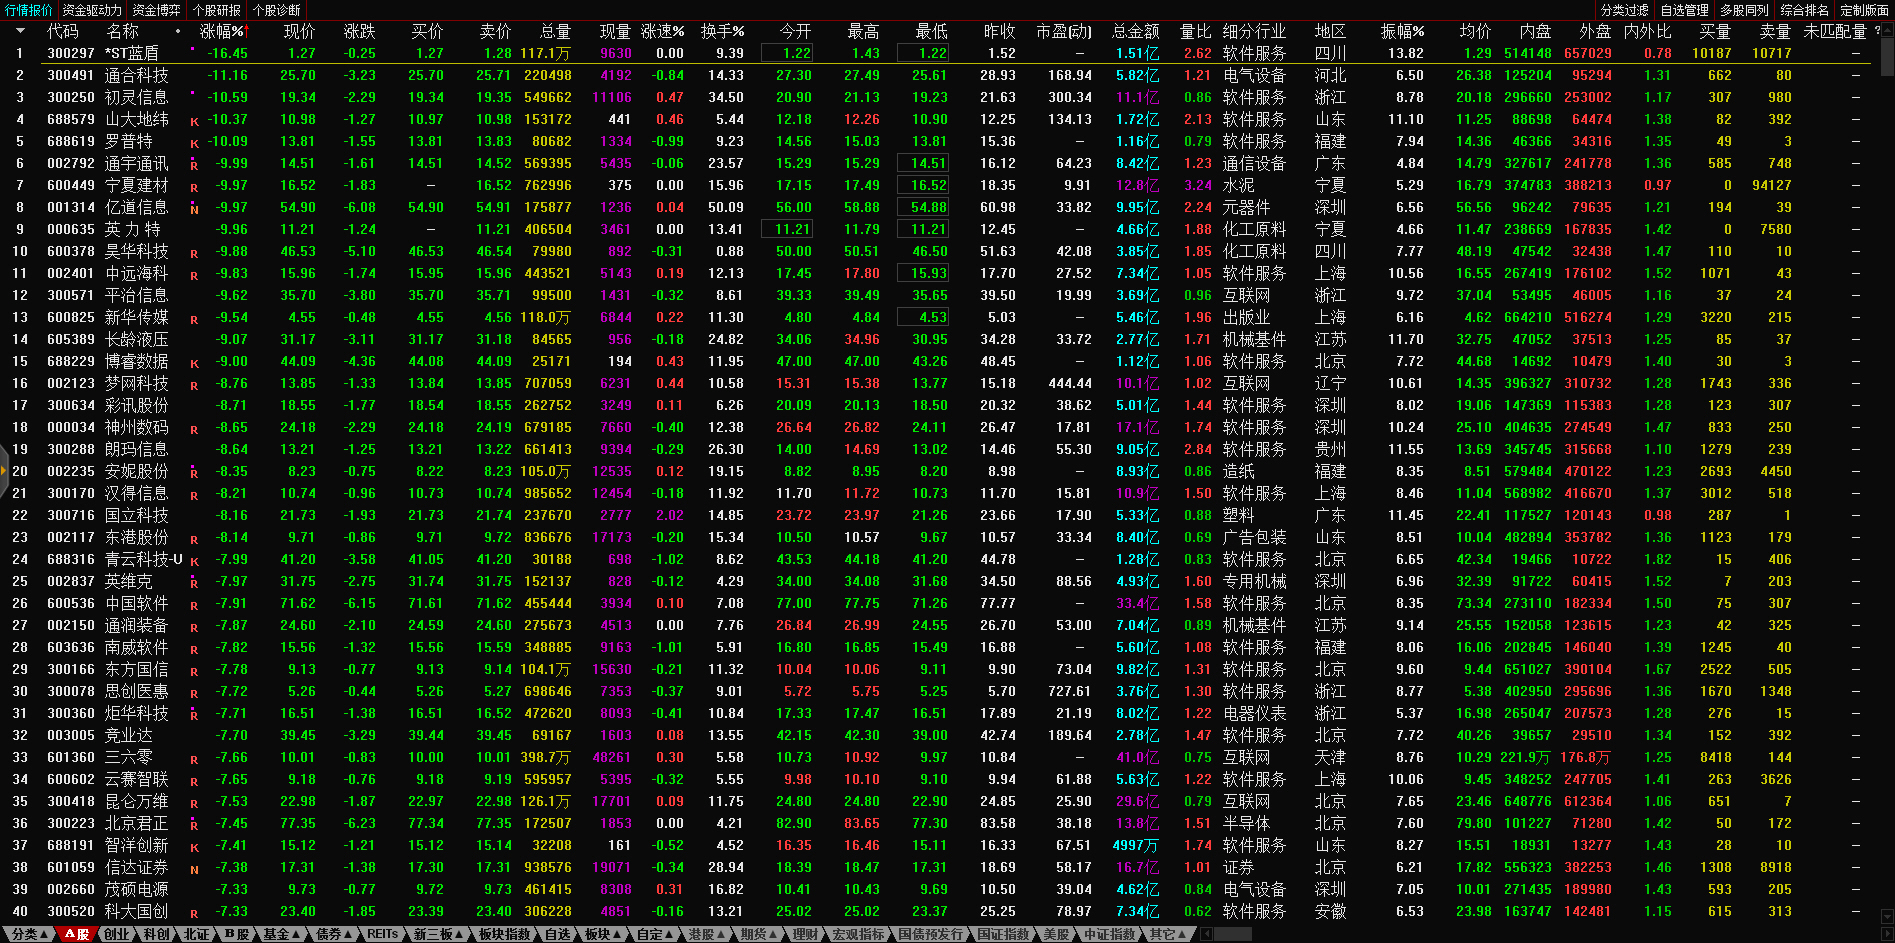Click the K marker beside 山大地纬
This screenshot has height=943, width=1895.
tap(194, 122)
